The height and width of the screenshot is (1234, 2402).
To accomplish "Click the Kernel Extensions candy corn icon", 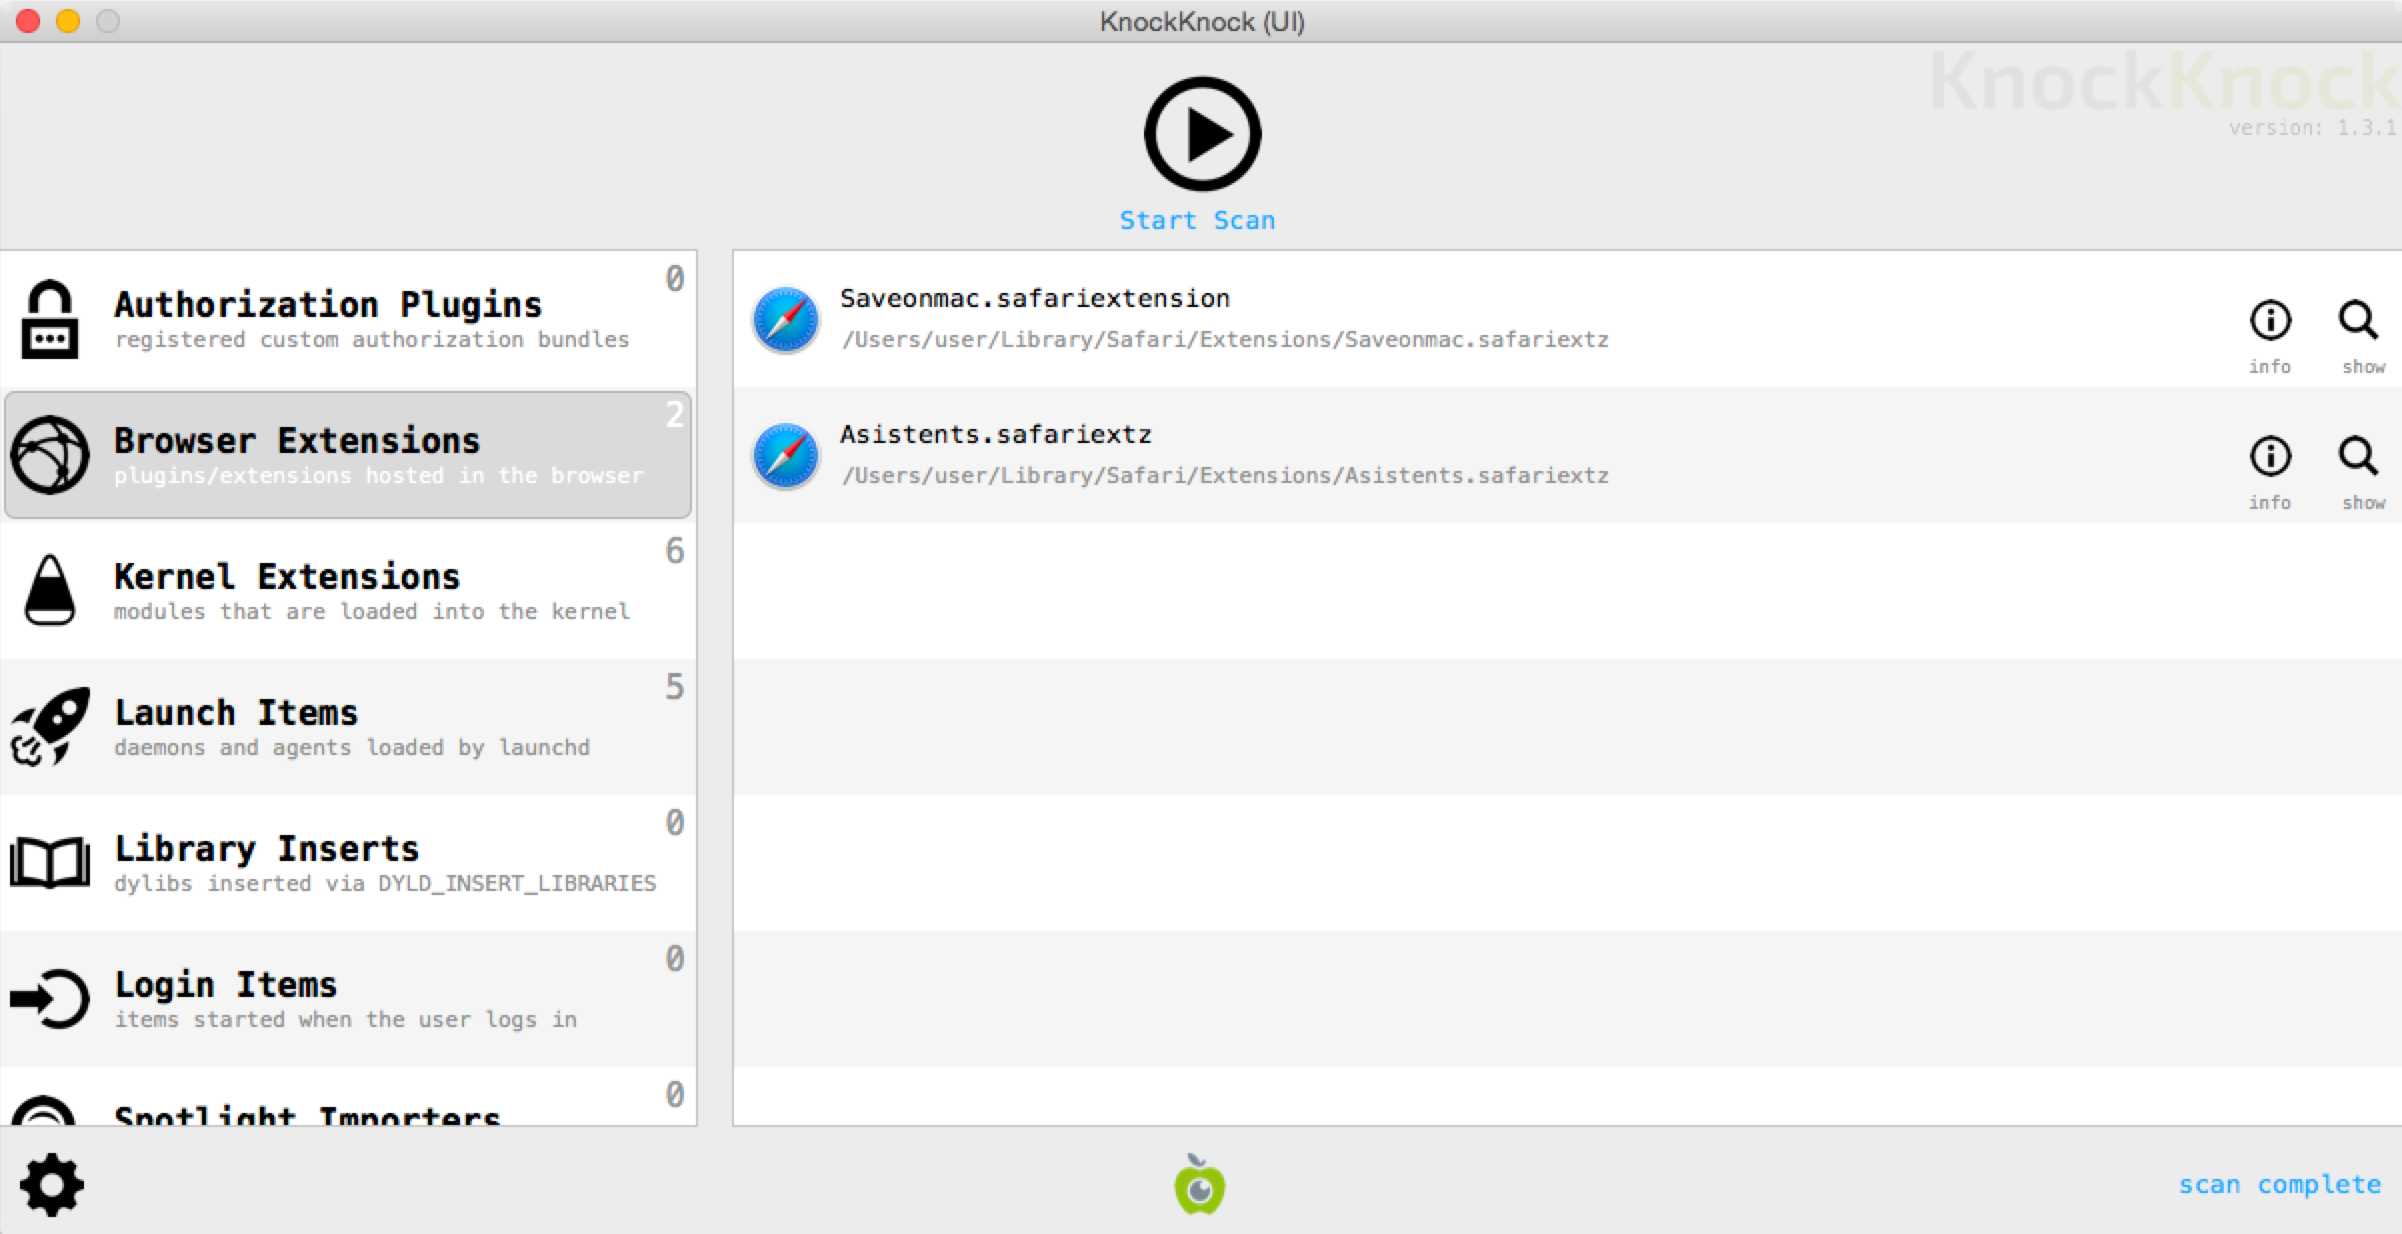I will 50,590.
